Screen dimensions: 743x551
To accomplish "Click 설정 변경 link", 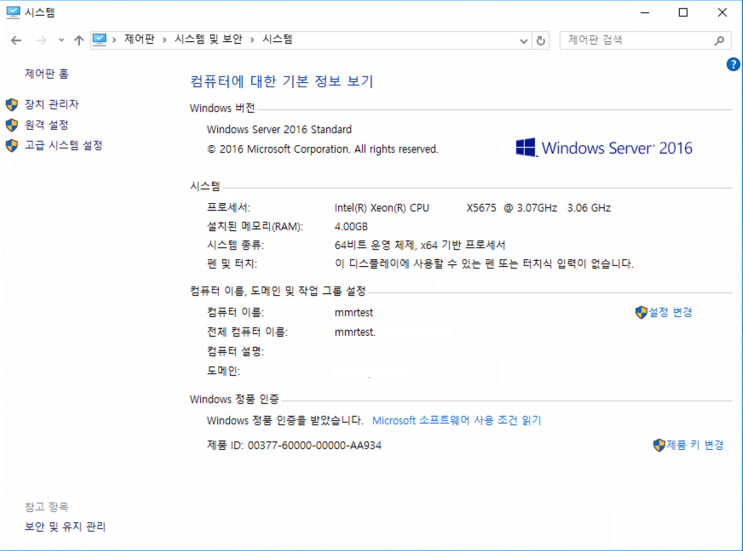I will click(670, 312).
